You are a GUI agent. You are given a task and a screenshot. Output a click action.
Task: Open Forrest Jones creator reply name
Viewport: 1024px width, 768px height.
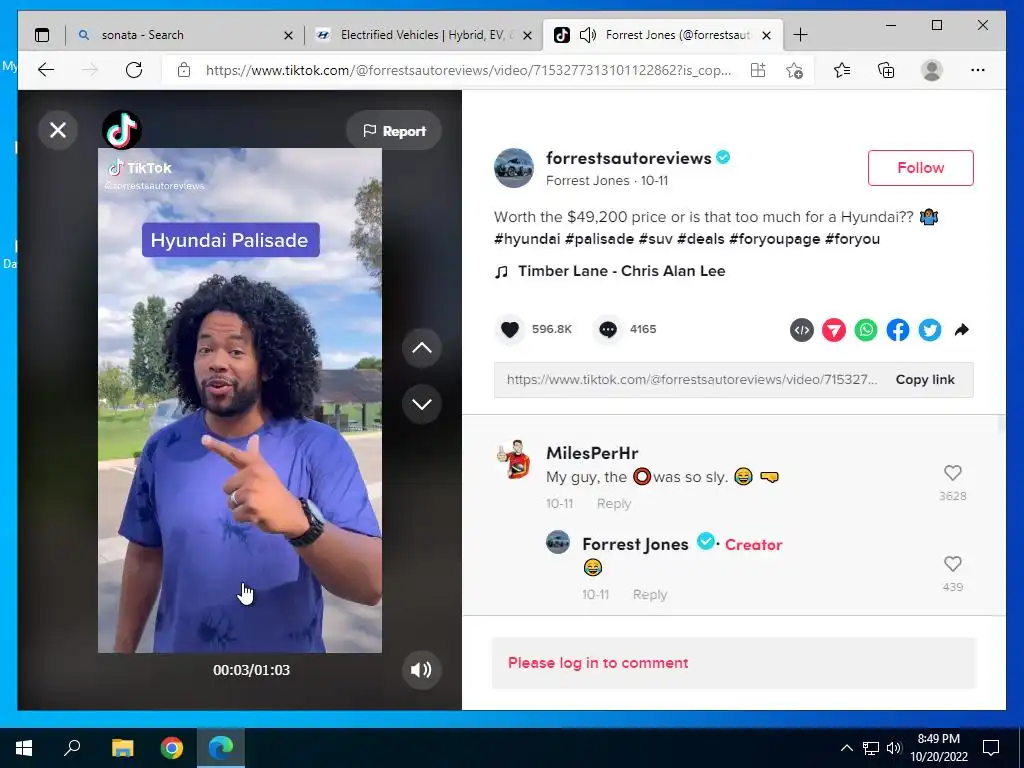(x=635, y=544)
